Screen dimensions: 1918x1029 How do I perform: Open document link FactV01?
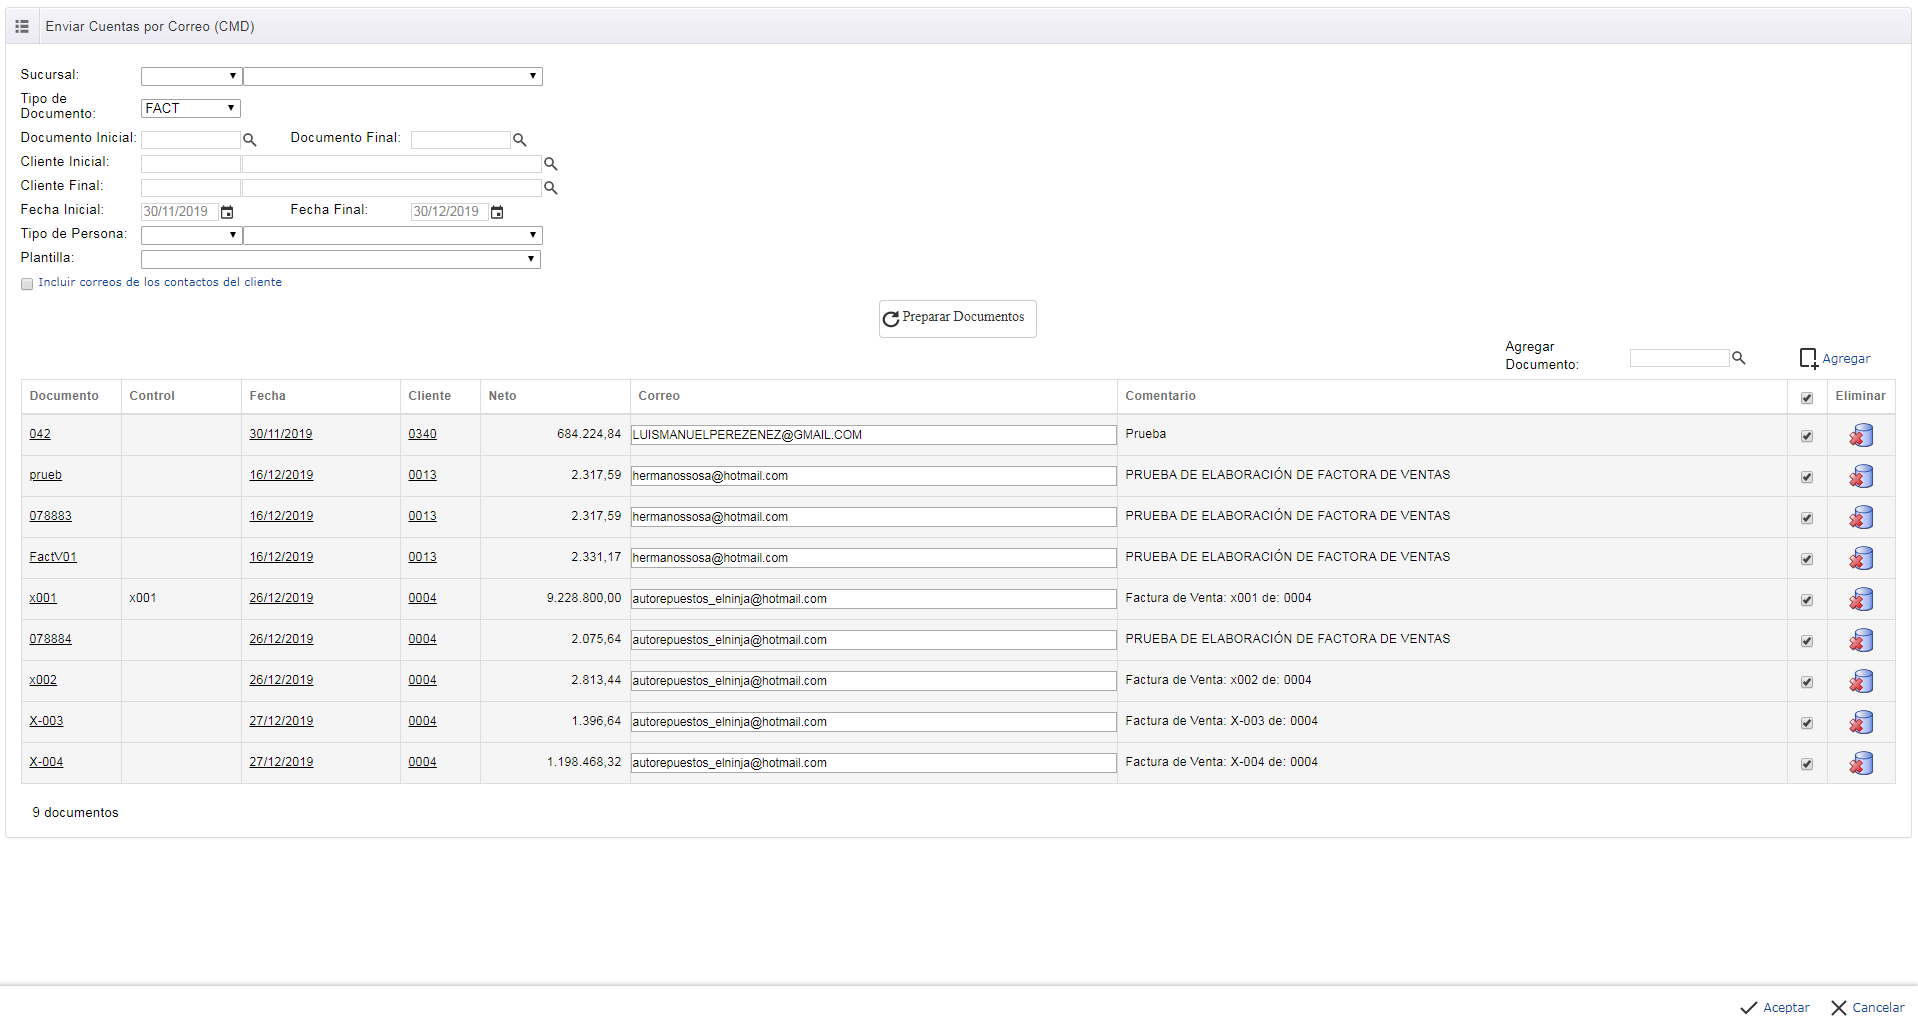[53, 557]
